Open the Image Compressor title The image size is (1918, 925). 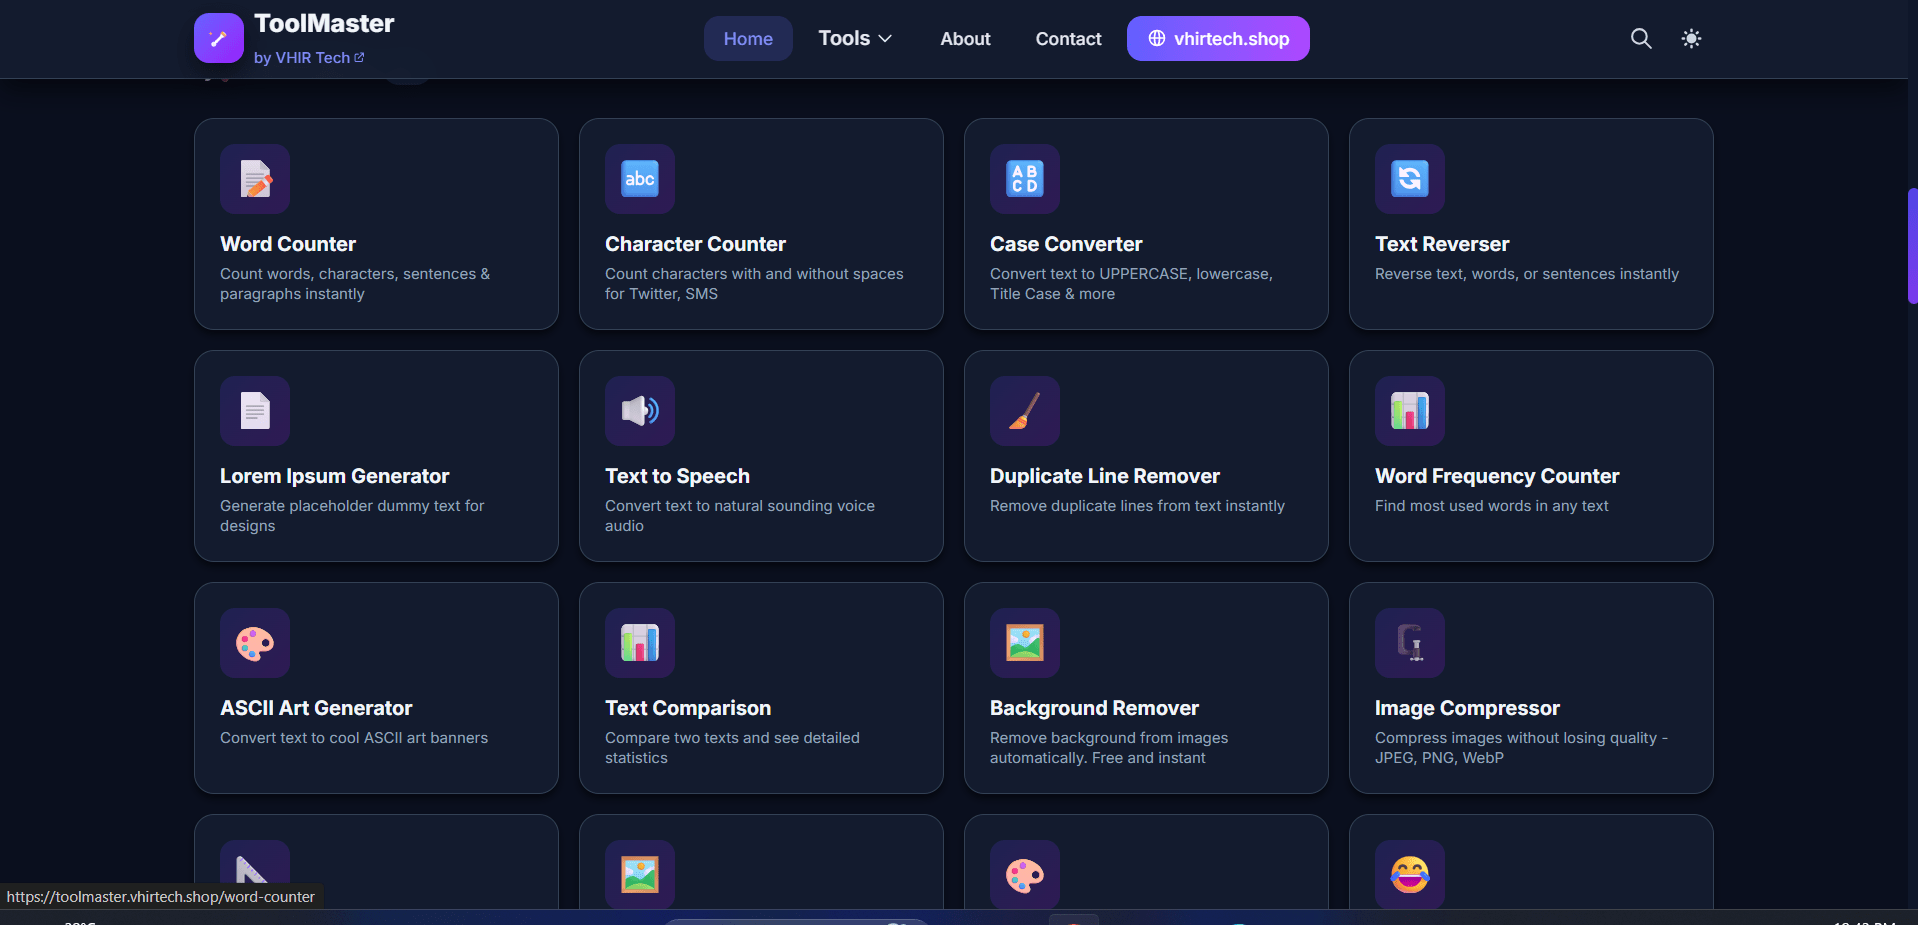1467,708
